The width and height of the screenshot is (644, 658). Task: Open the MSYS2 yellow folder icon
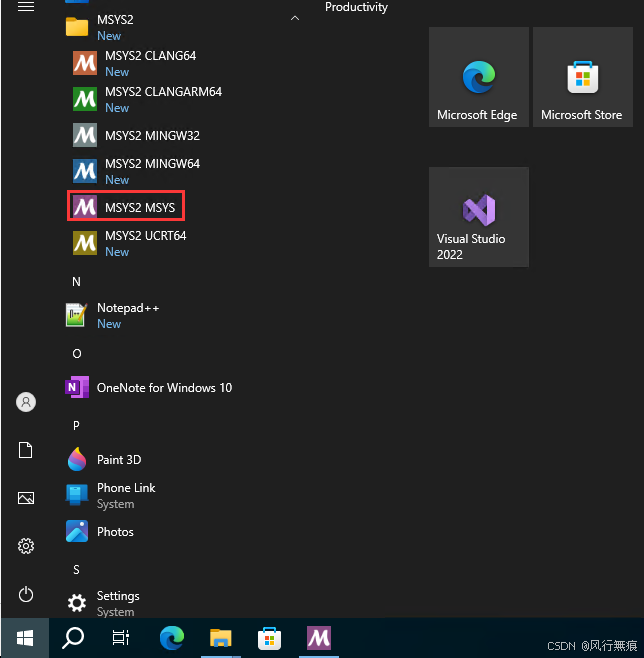pos(77,27)
